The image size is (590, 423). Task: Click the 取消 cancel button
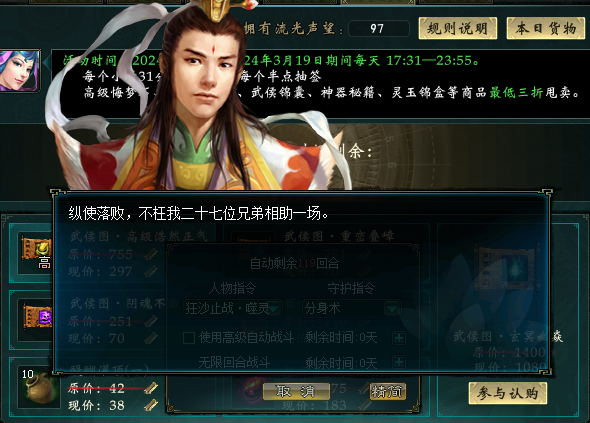296,392
